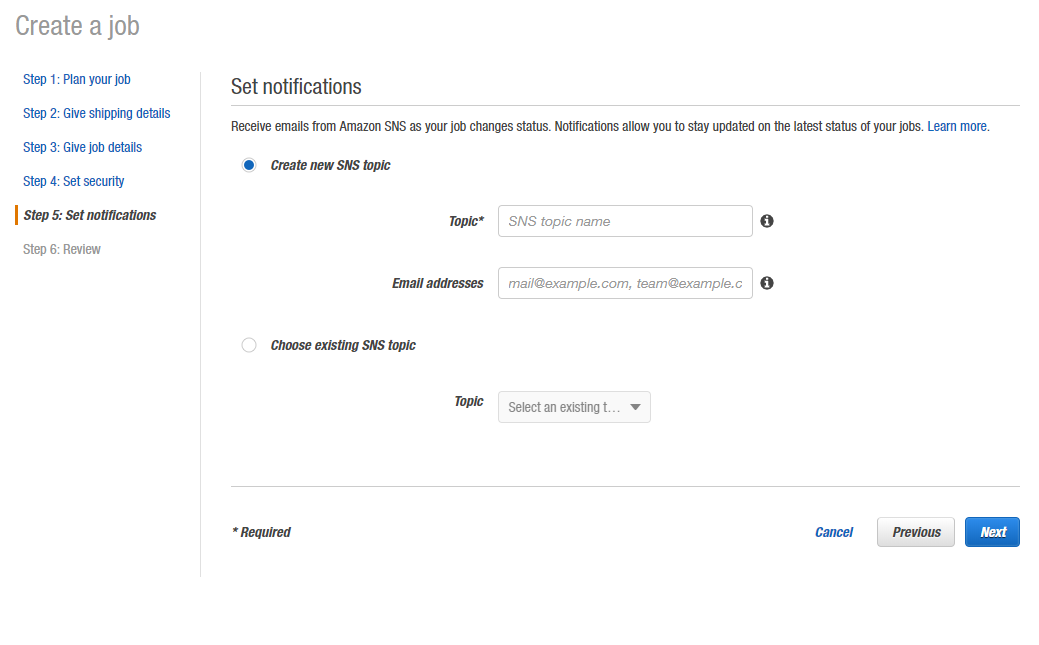Navigate to Step 1: Plan your job
The height and width of the screenshot is (645, 1039).
(x=76, y=79)
